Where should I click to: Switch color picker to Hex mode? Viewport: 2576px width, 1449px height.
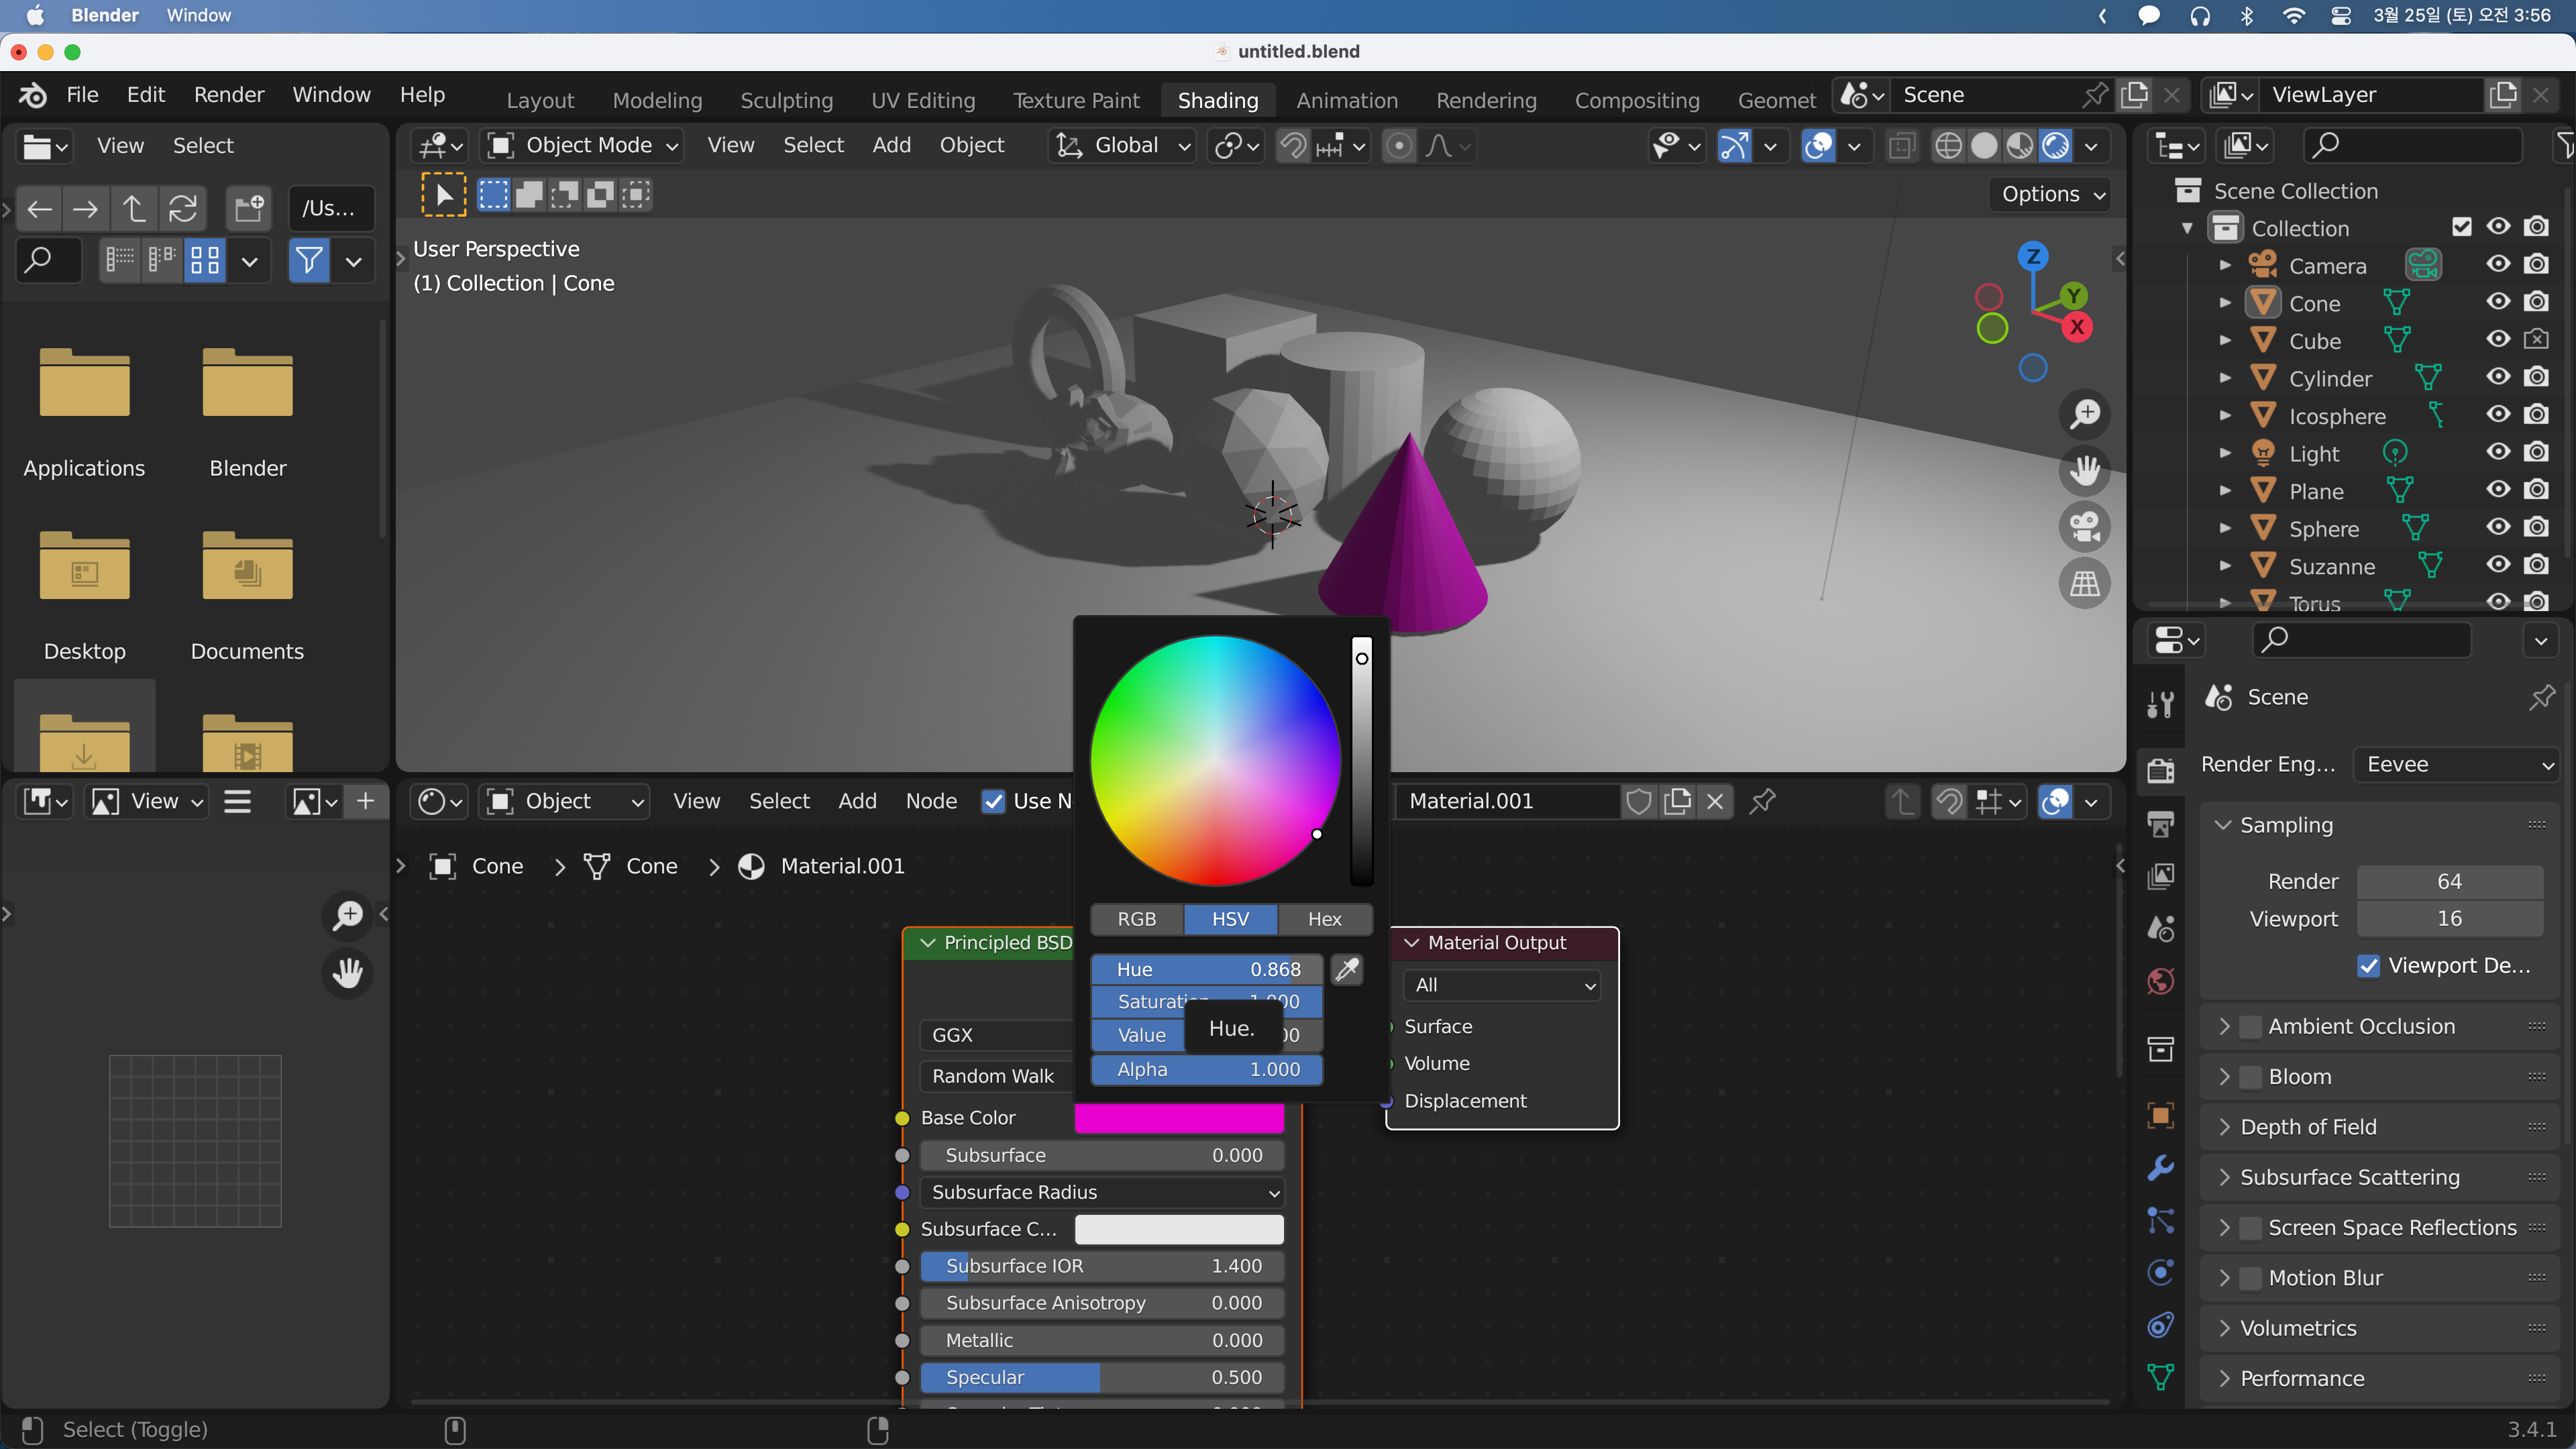click(1324, 919)
